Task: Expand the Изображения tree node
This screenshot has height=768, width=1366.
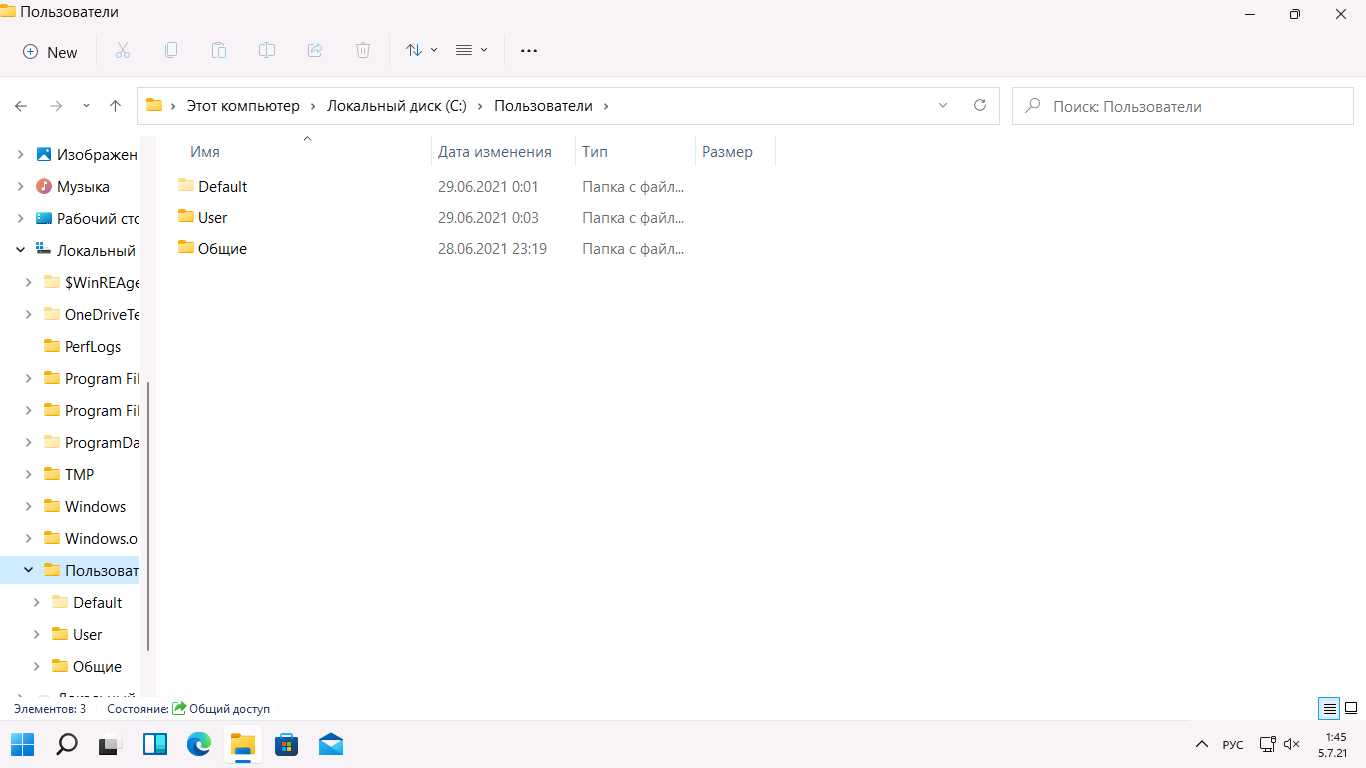Action: [21, 155]
